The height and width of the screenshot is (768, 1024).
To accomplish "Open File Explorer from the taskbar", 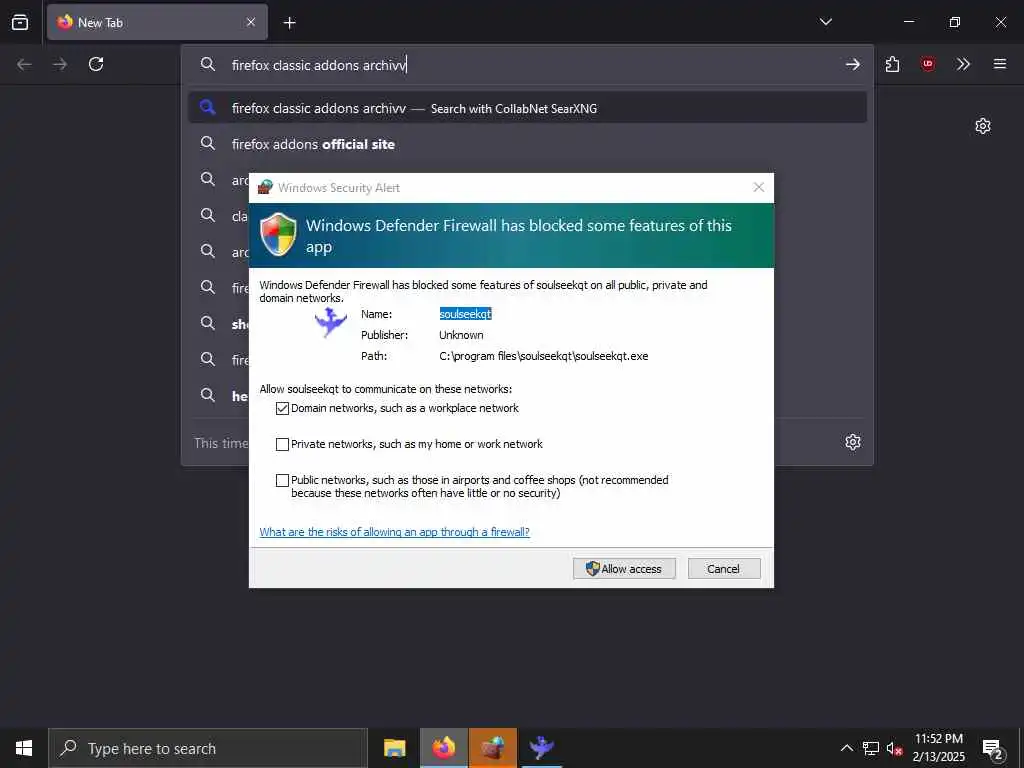I will click(x=394, y=748).
